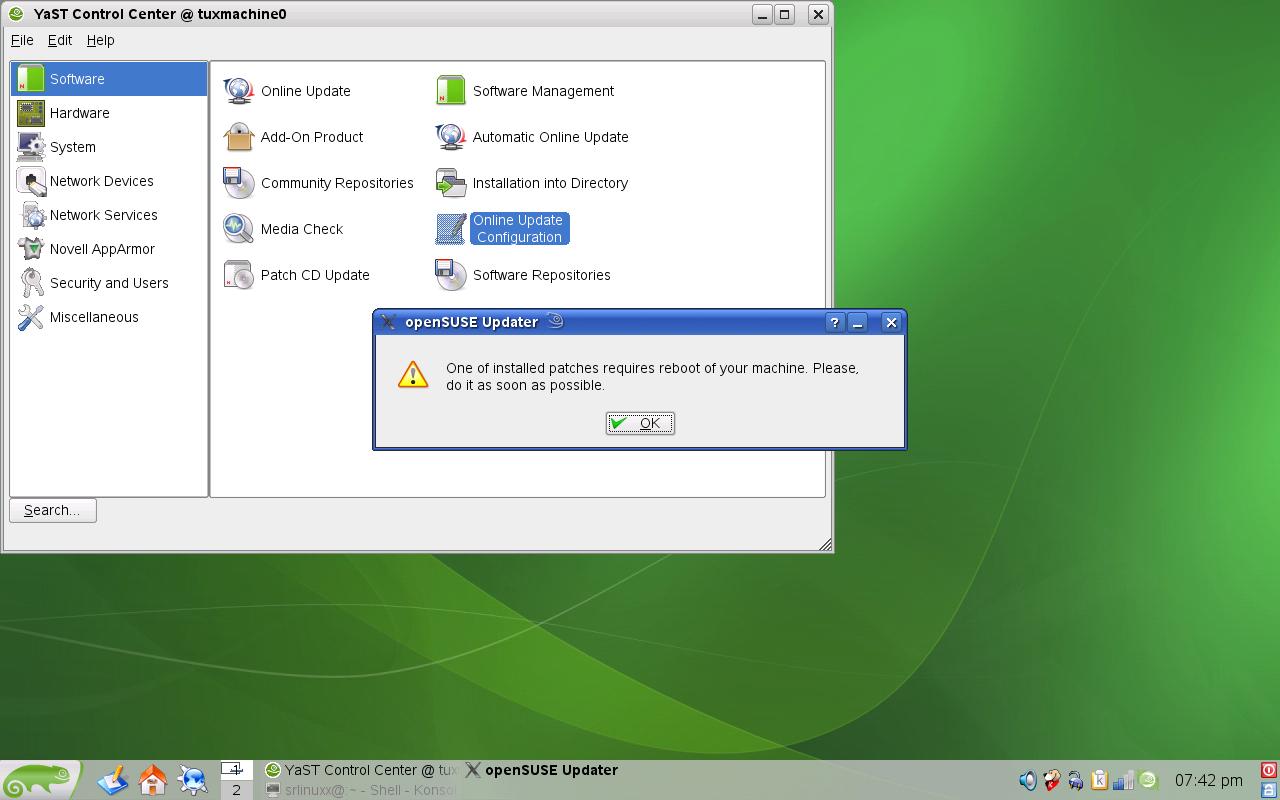Launch the Software Management icon
This screenshot has width=1280, height=800.
coord(451,91)
